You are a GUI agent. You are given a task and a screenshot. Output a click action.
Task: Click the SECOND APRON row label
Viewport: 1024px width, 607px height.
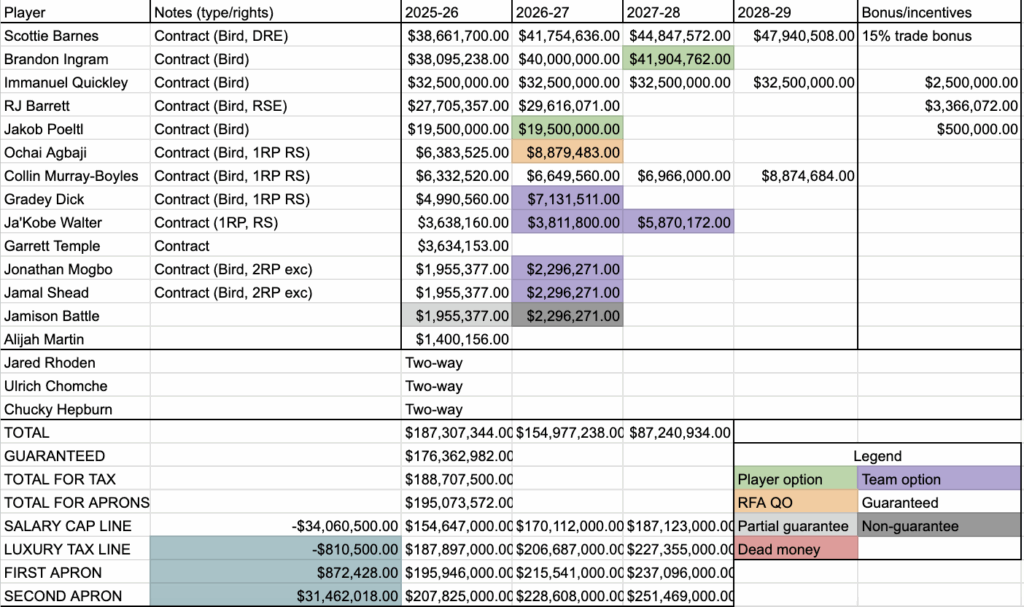click(75, 596)
